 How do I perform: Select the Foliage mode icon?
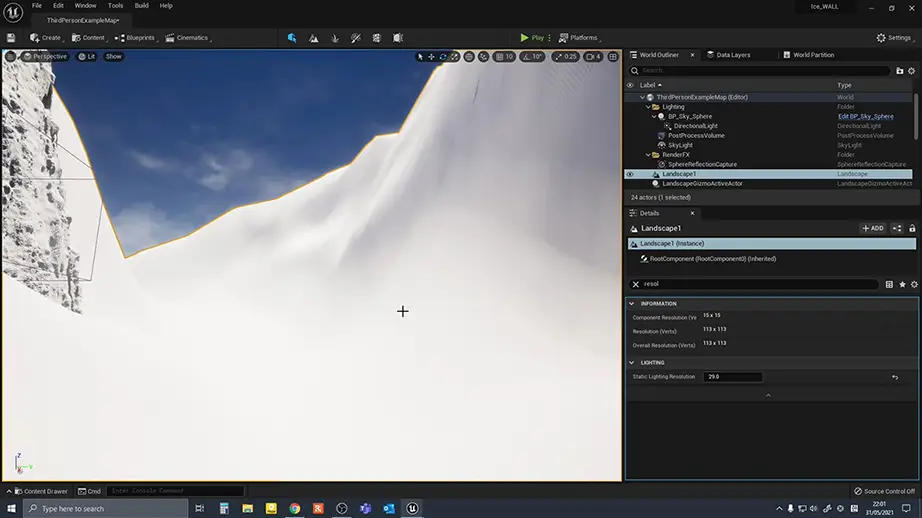coord(335,38)
